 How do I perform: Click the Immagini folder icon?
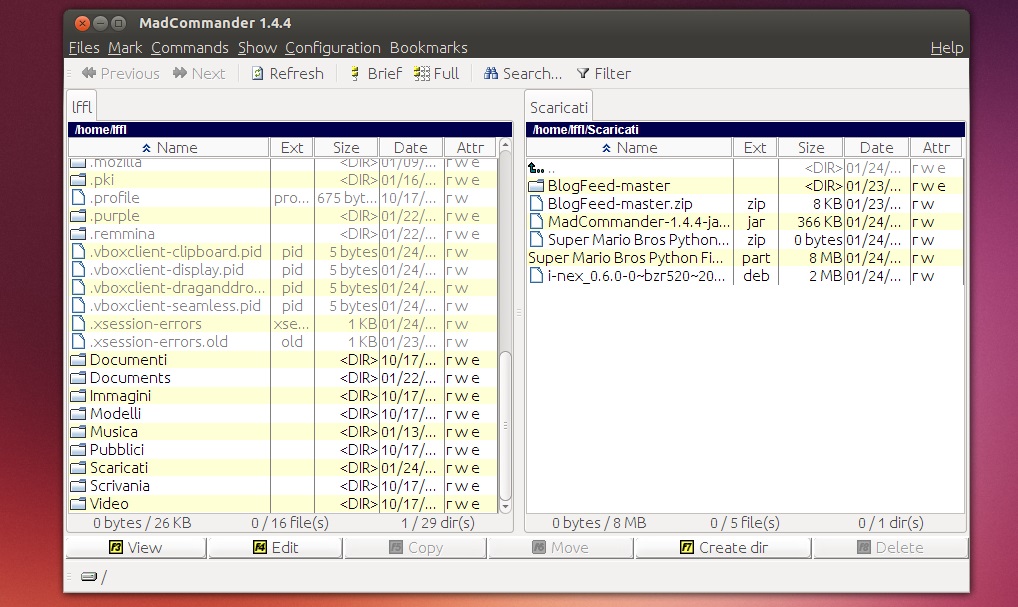[x=78, y=396]
